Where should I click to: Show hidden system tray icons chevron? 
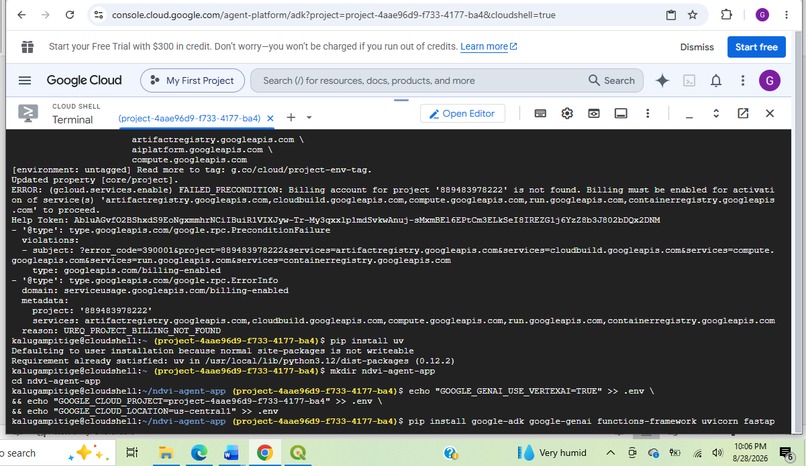click(610, 453)
